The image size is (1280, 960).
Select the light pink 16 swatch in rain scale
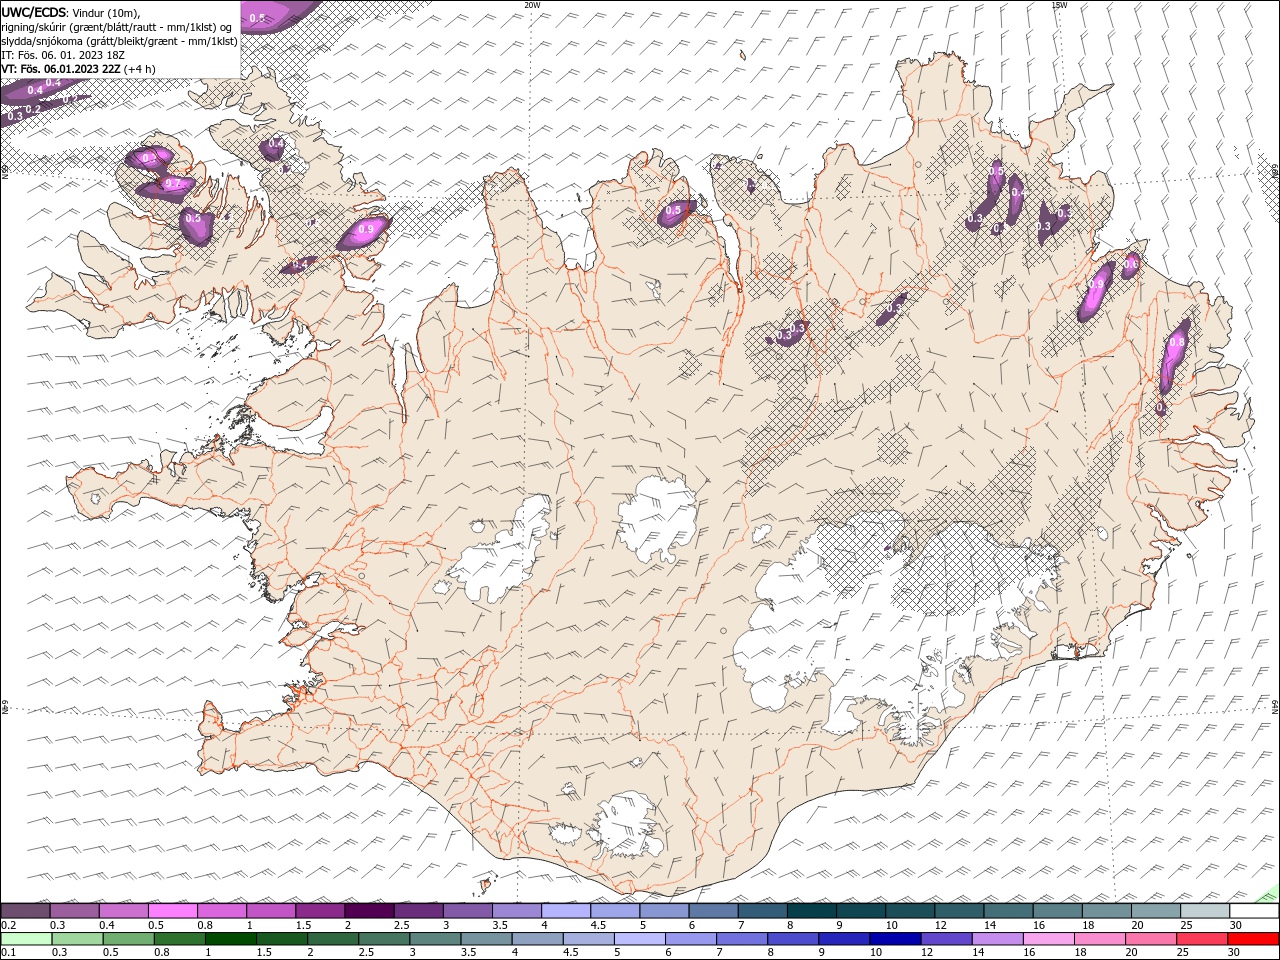1049,939
